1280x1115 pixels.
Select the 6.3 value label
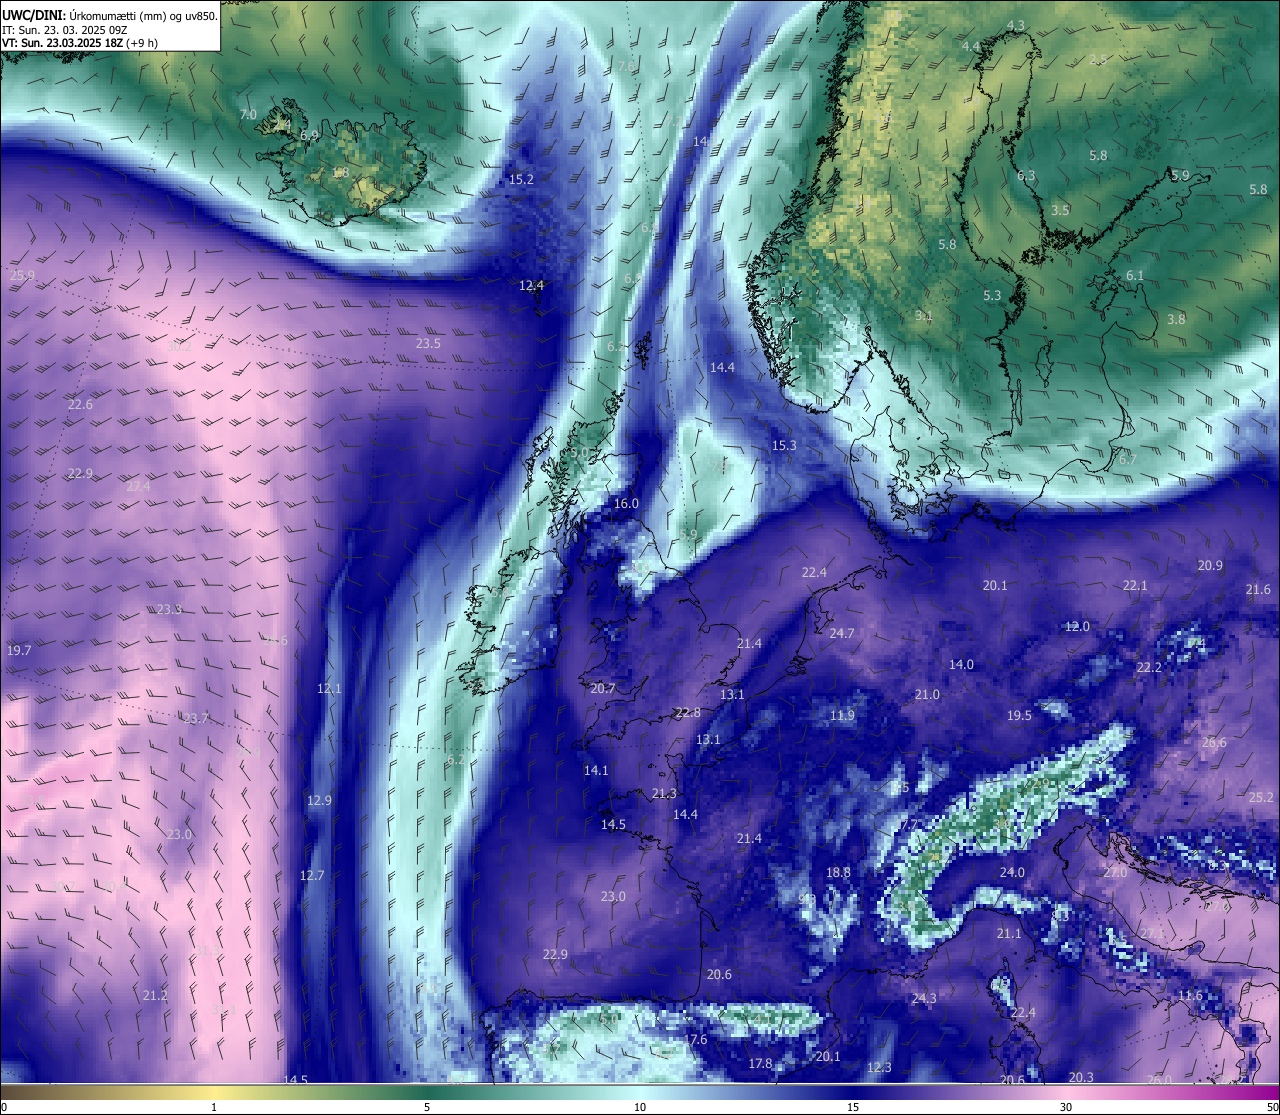point(1026,175)
